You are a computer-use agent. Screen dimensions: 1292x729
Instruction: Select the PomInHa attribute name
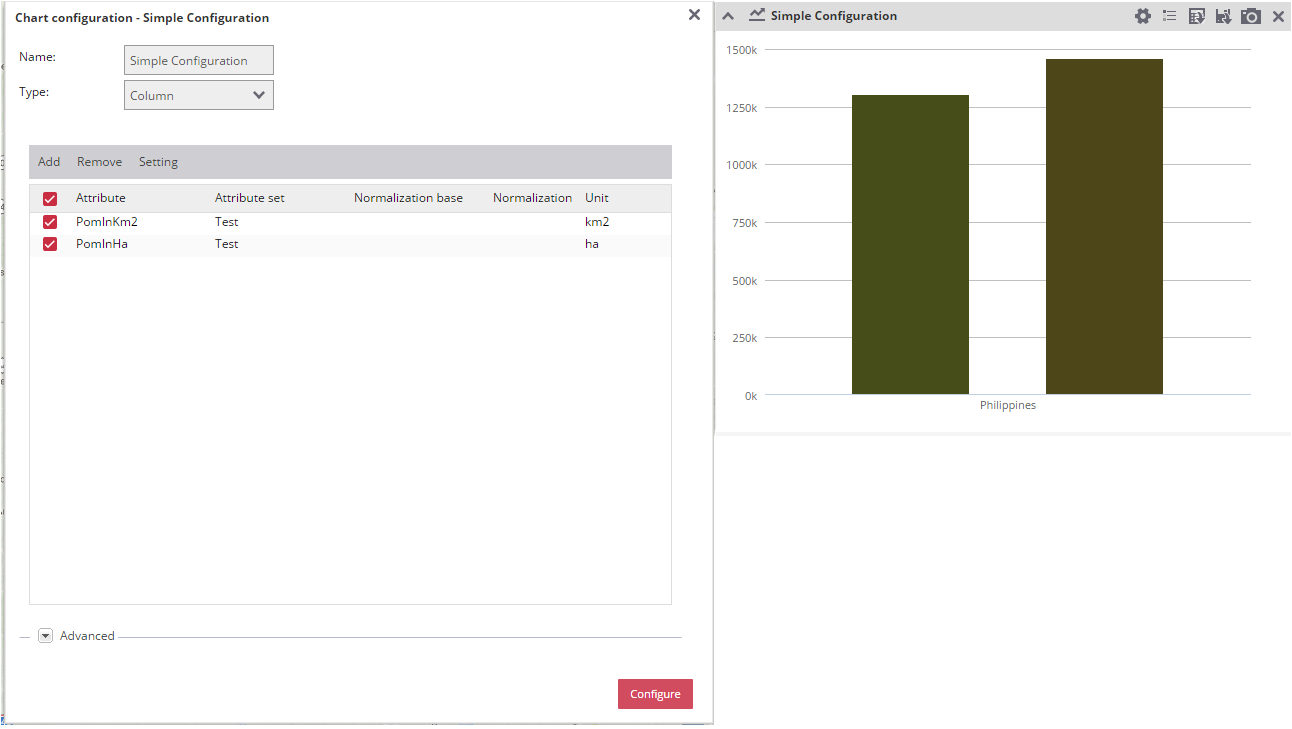(x=102, y=244)
